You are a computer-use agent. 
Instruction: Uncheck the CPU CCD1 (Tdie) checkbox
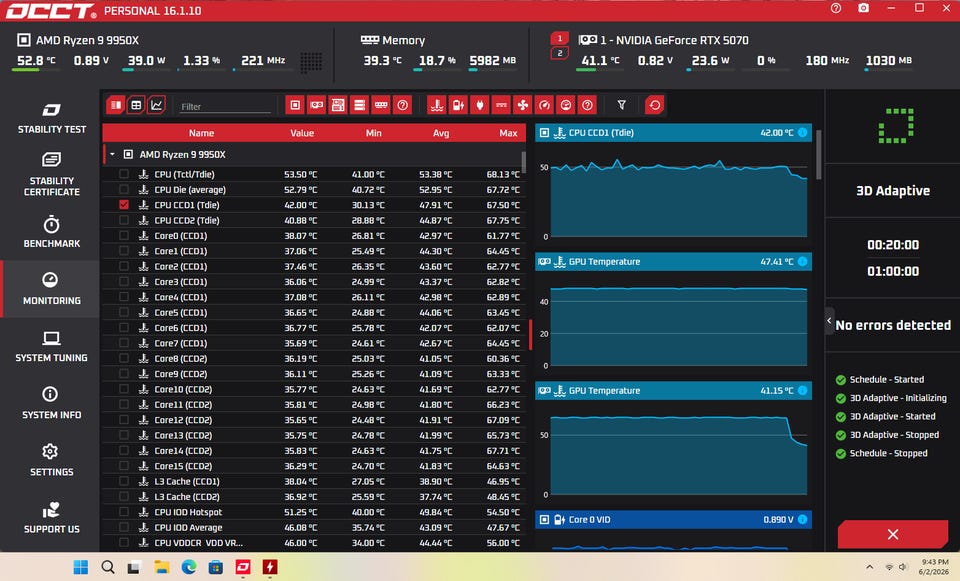point(124,205)
